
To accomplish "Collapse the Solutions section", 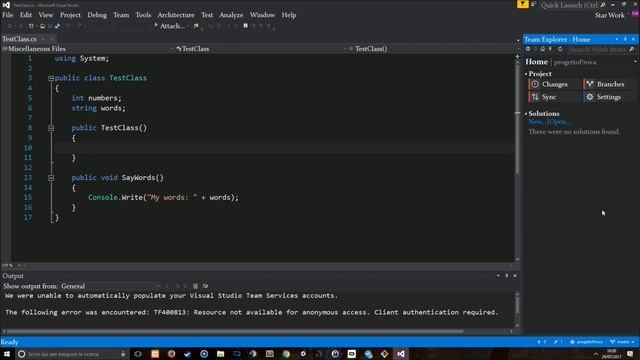I will coord(526,113).
